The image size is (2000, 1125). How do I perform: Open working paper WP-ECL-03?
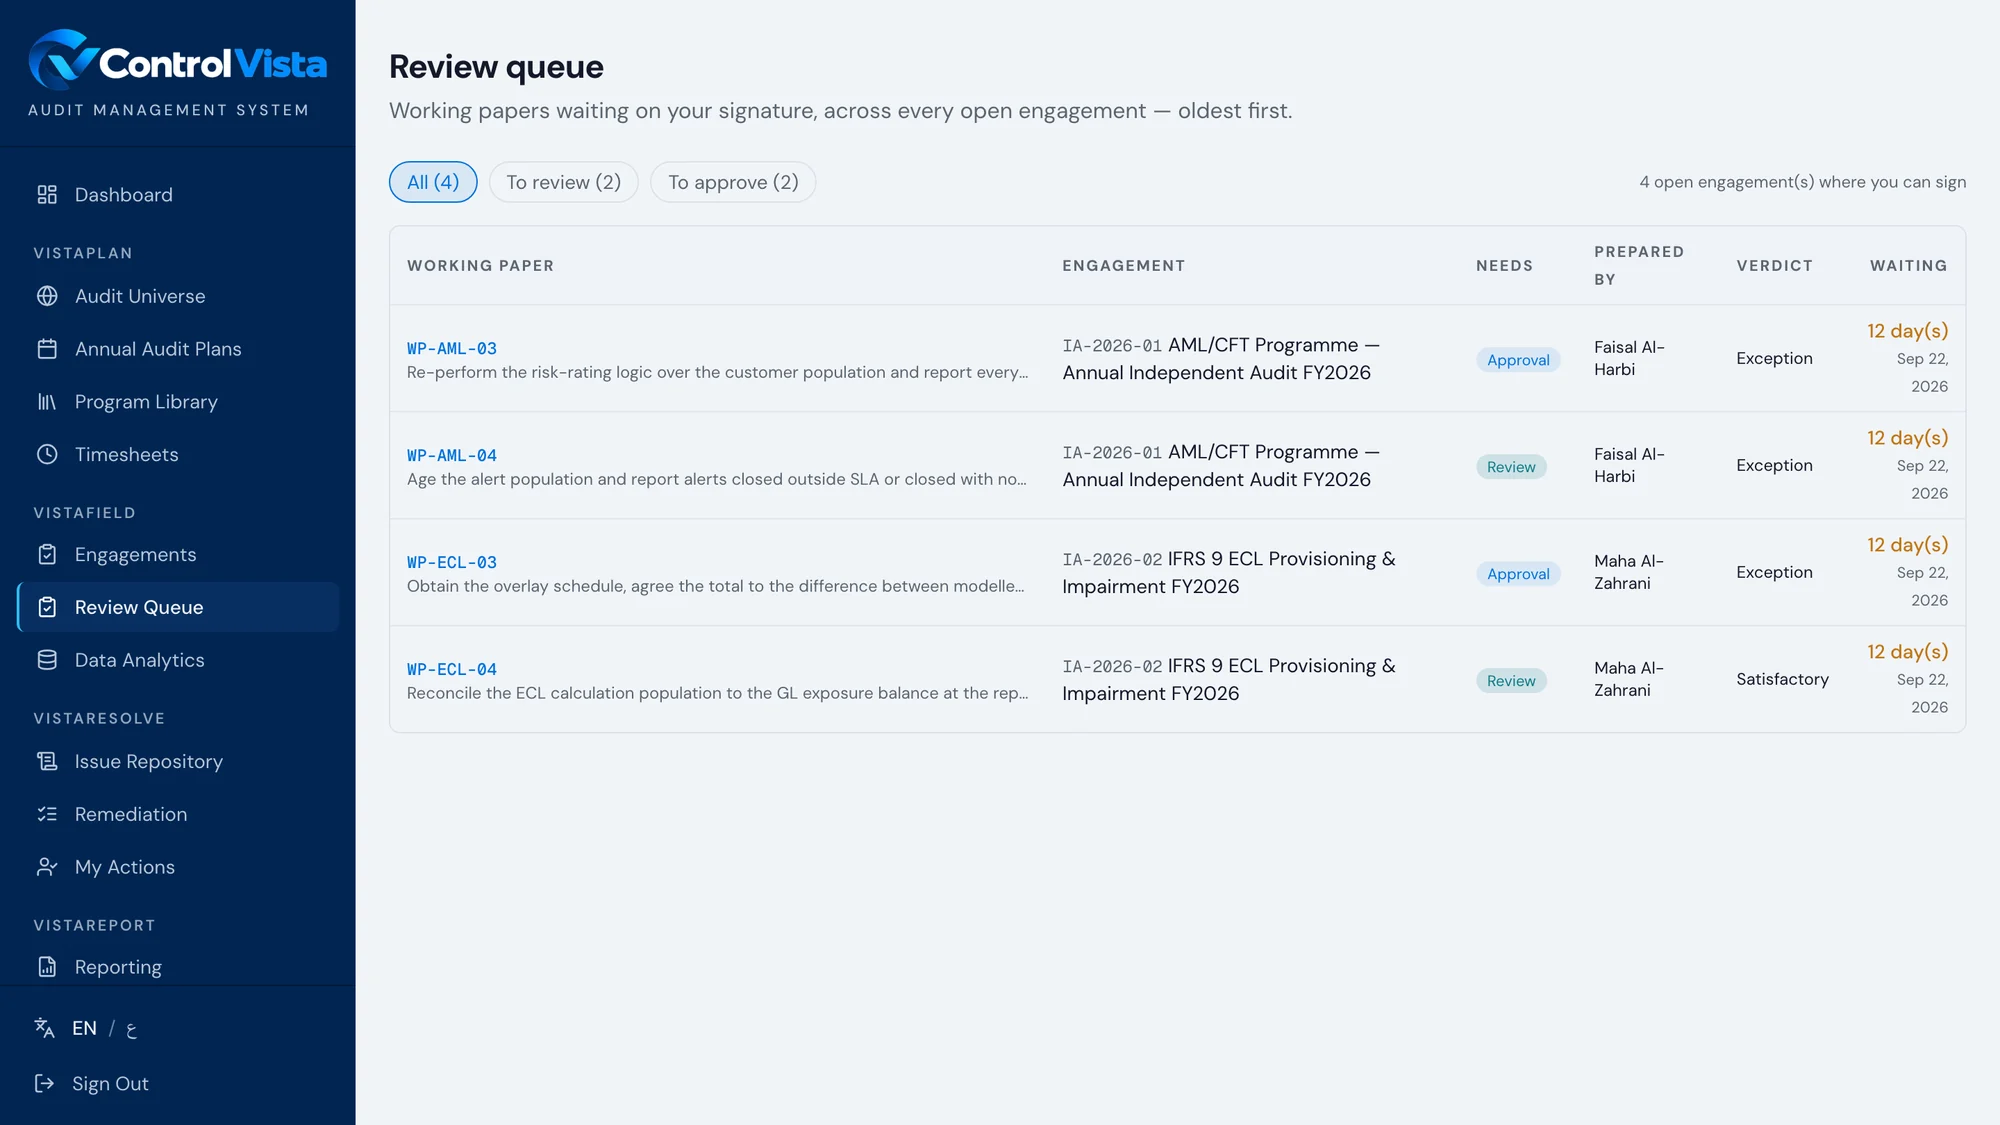click(x=452, y=563)
